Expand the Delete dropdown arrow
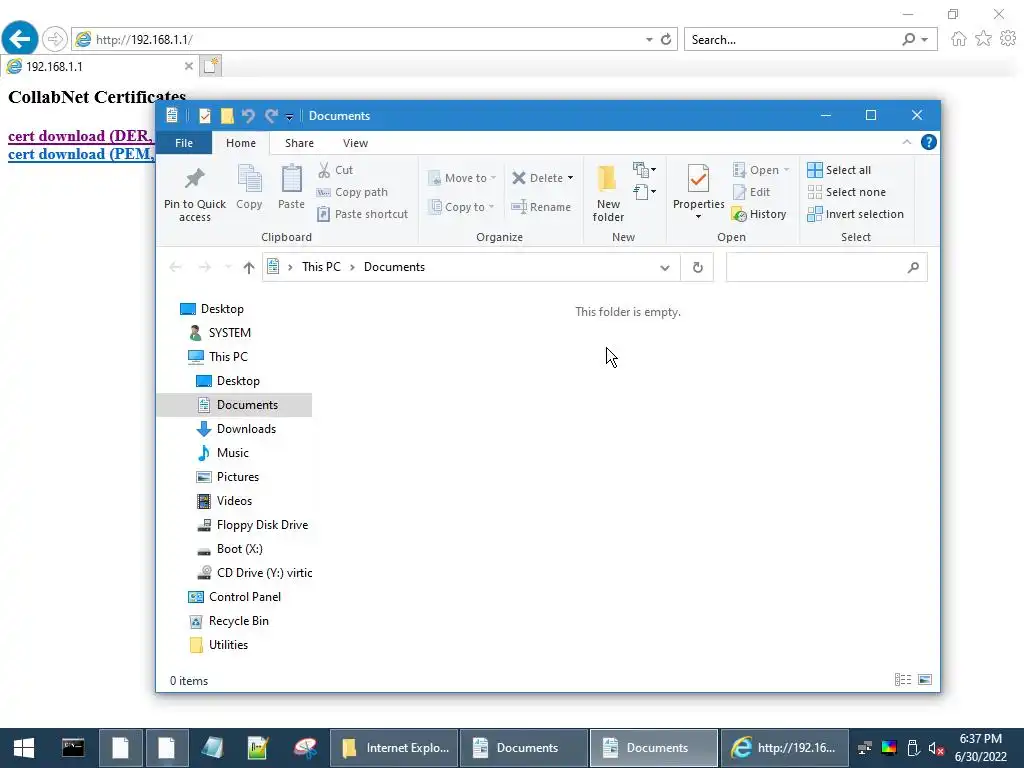The image size is (1024, 768). coord(570,178)
